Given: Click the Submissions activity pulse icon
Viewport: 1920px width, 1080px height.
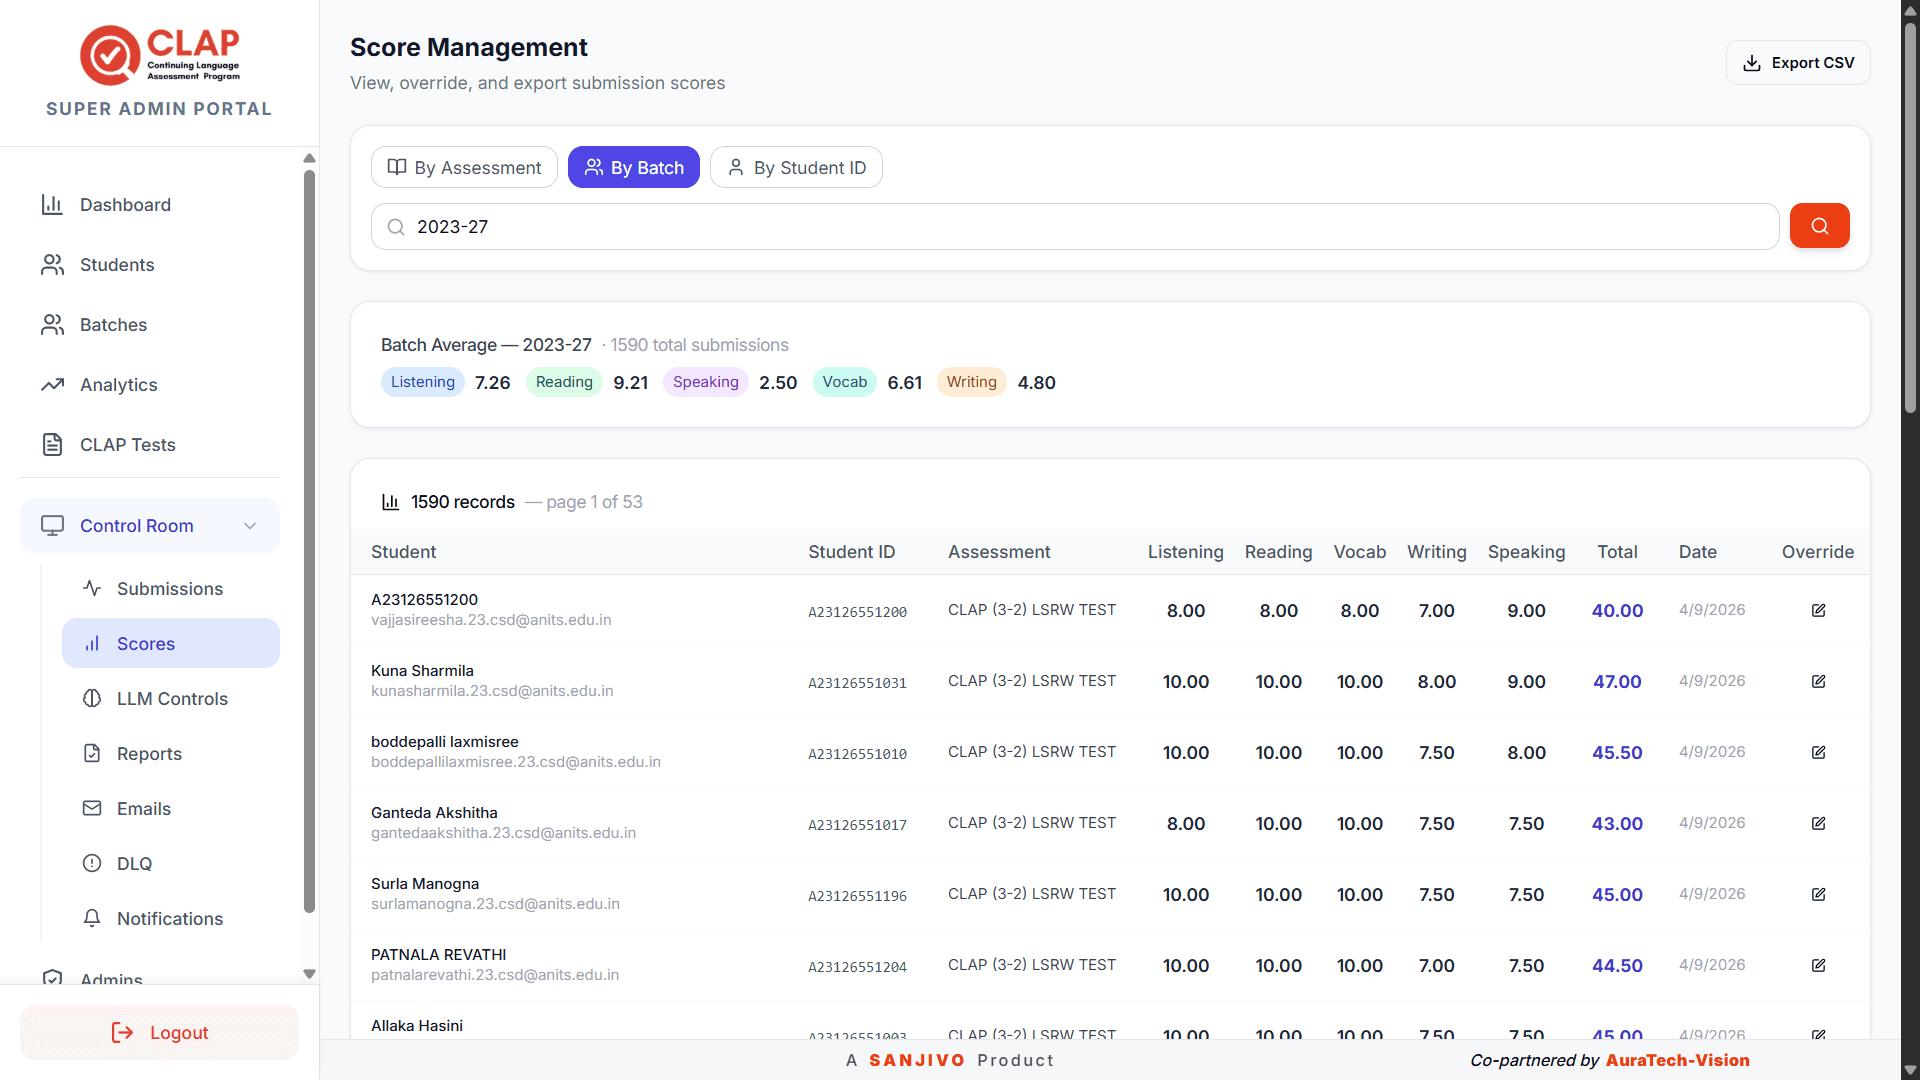Looking at the screenshot, I should [92, 589].
